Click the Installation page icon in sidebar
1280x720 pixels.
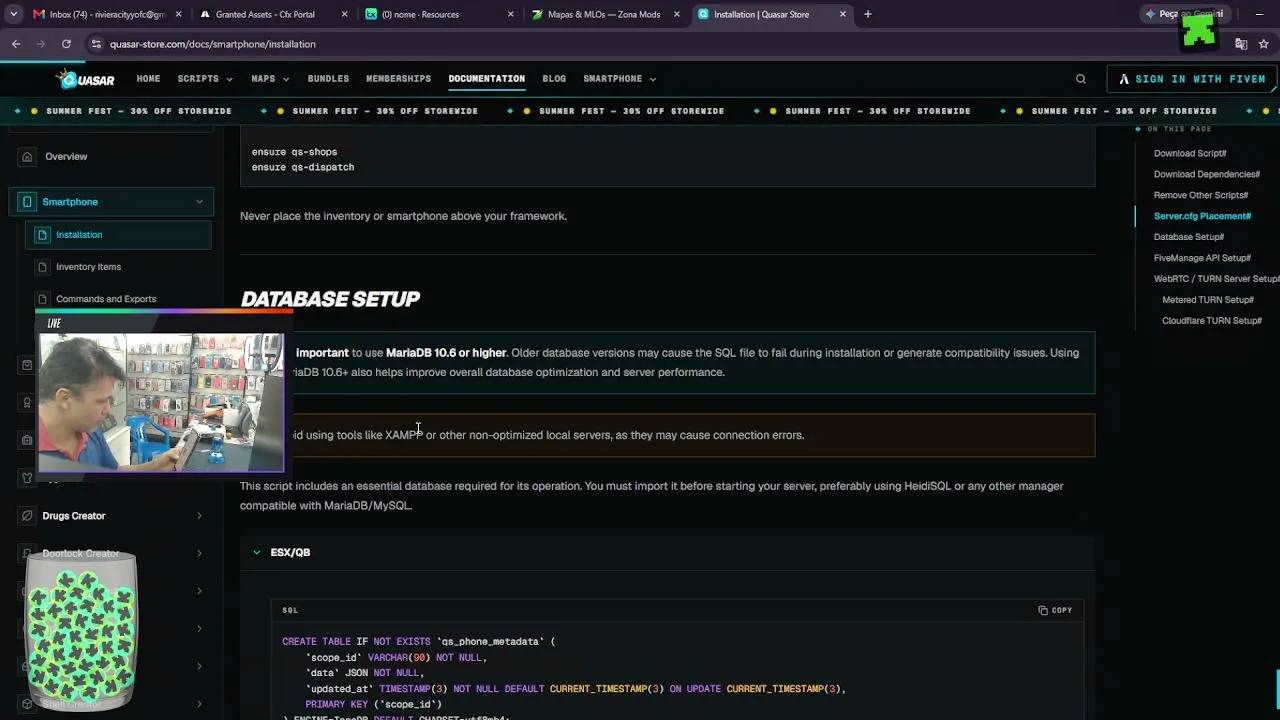coord(42,235)
